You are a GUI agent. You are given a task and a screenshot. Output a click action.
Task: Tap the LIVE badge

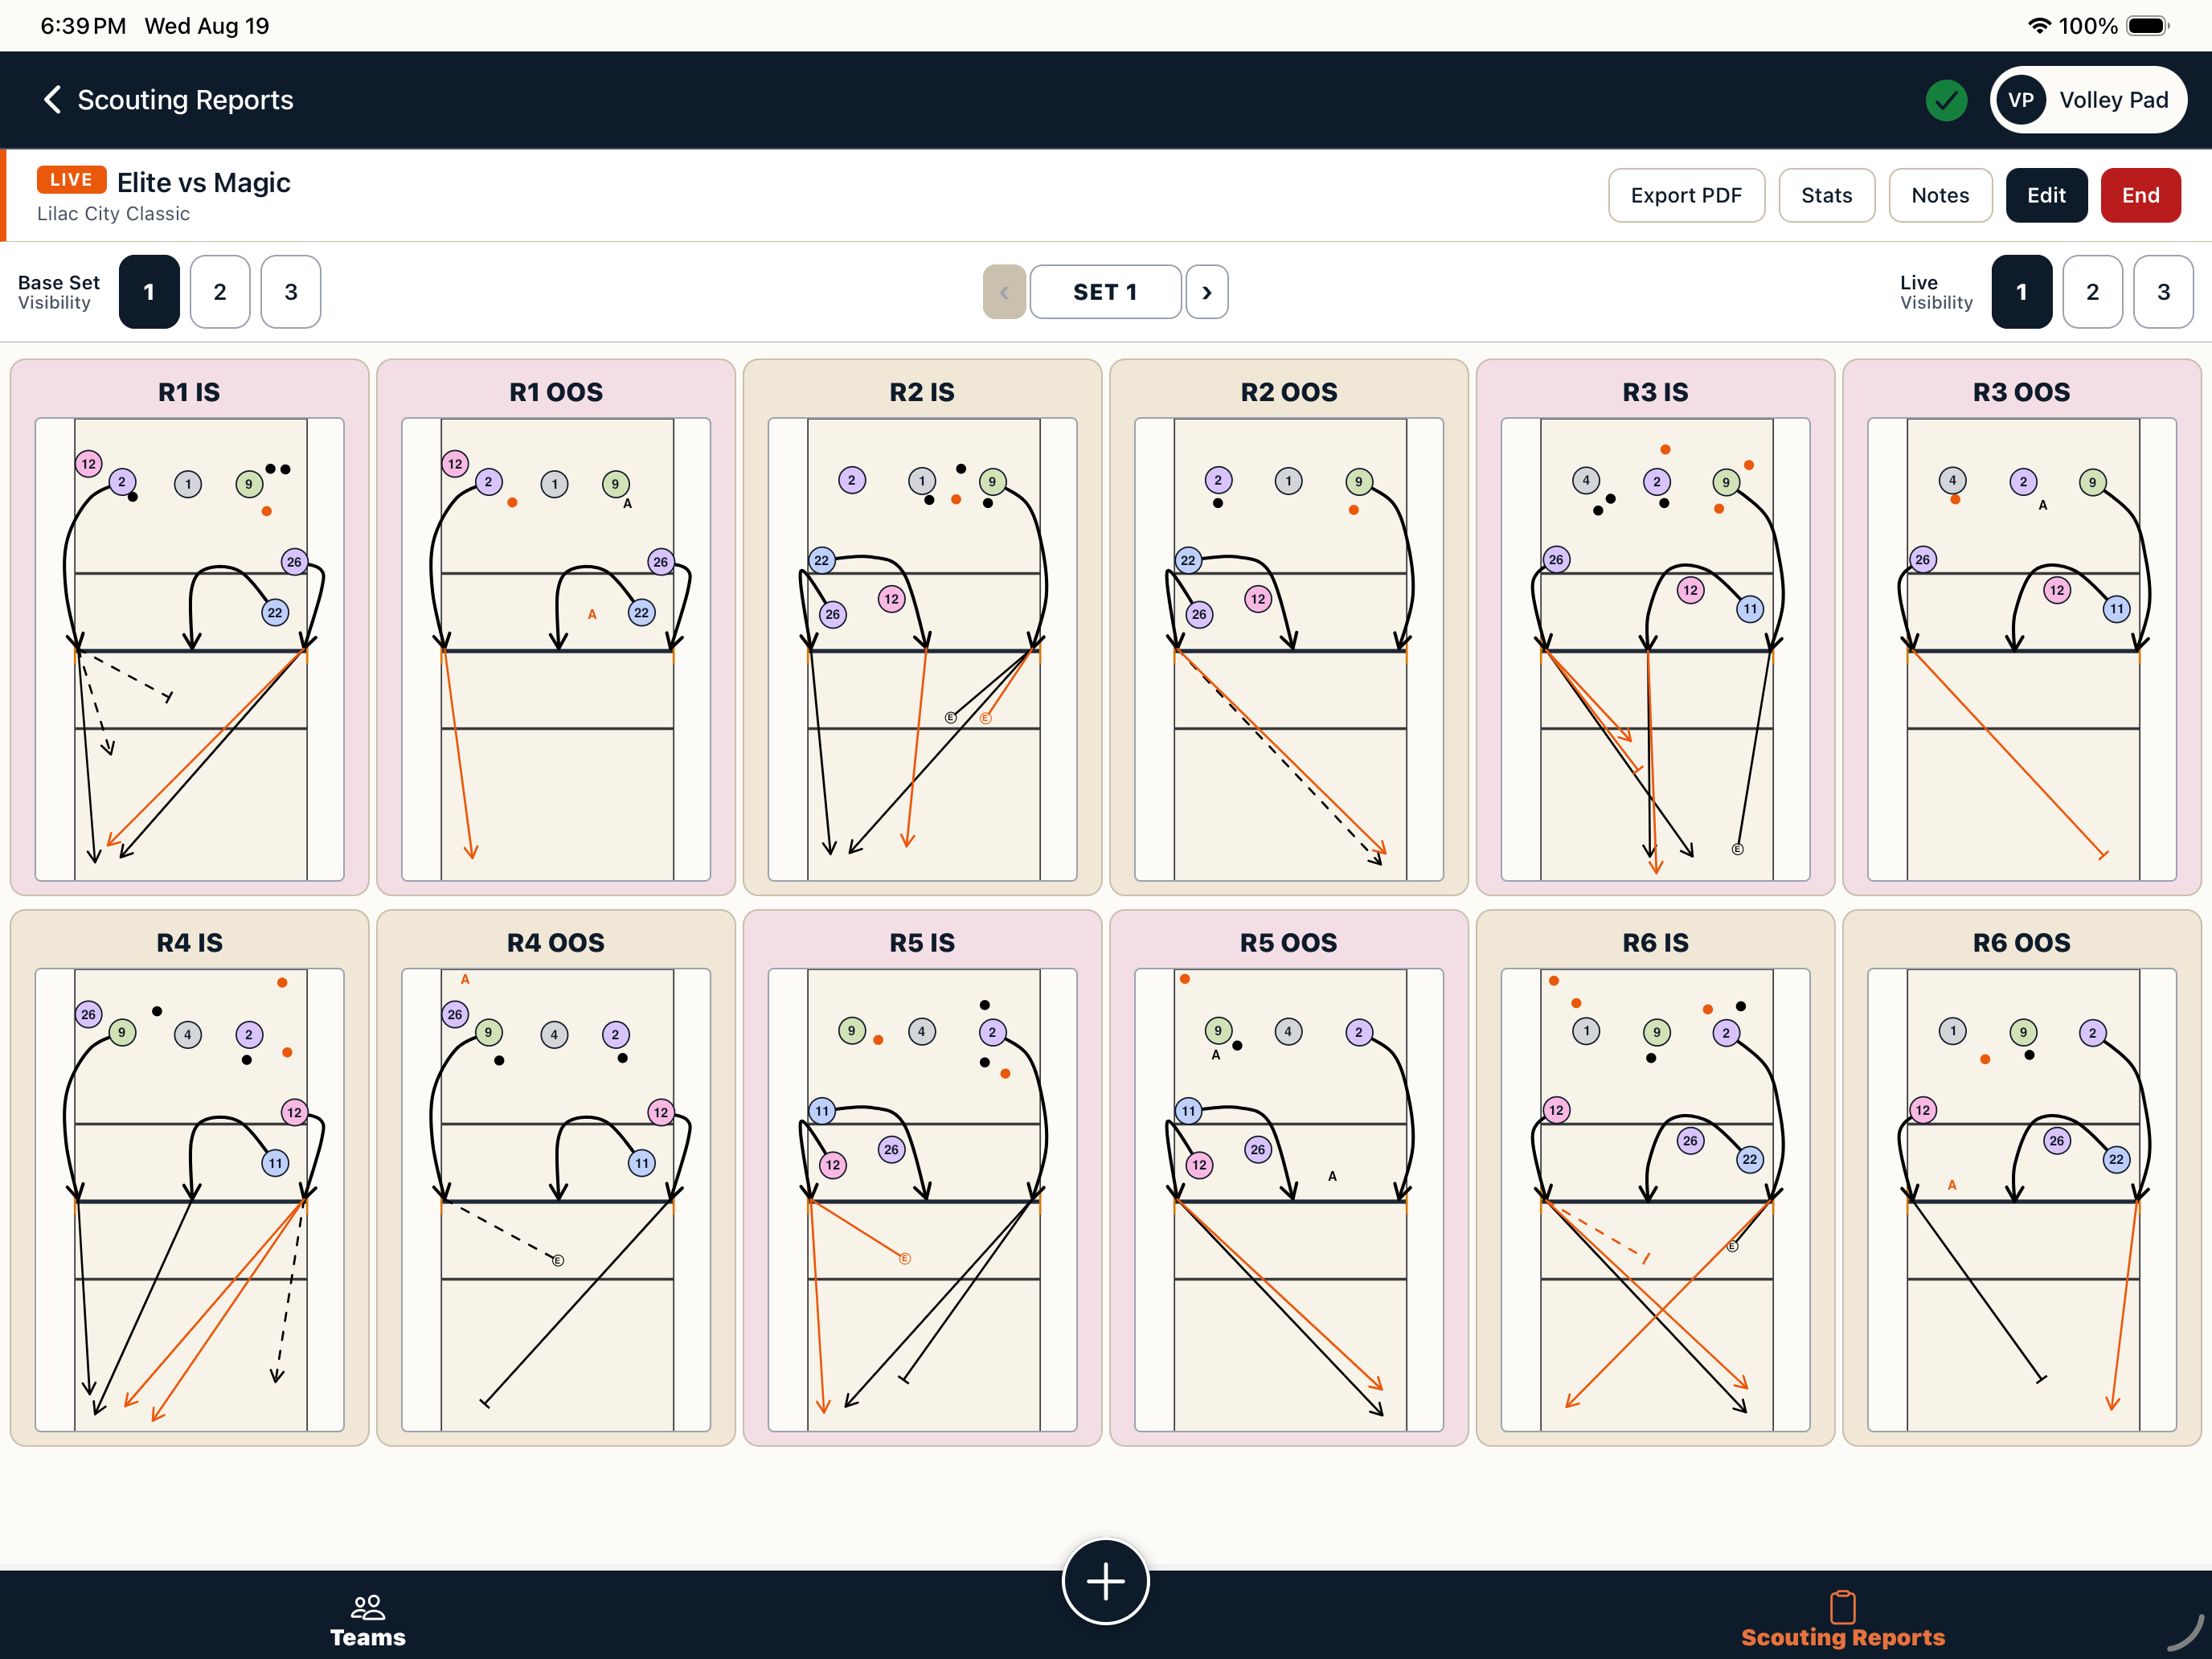(71, 179)
